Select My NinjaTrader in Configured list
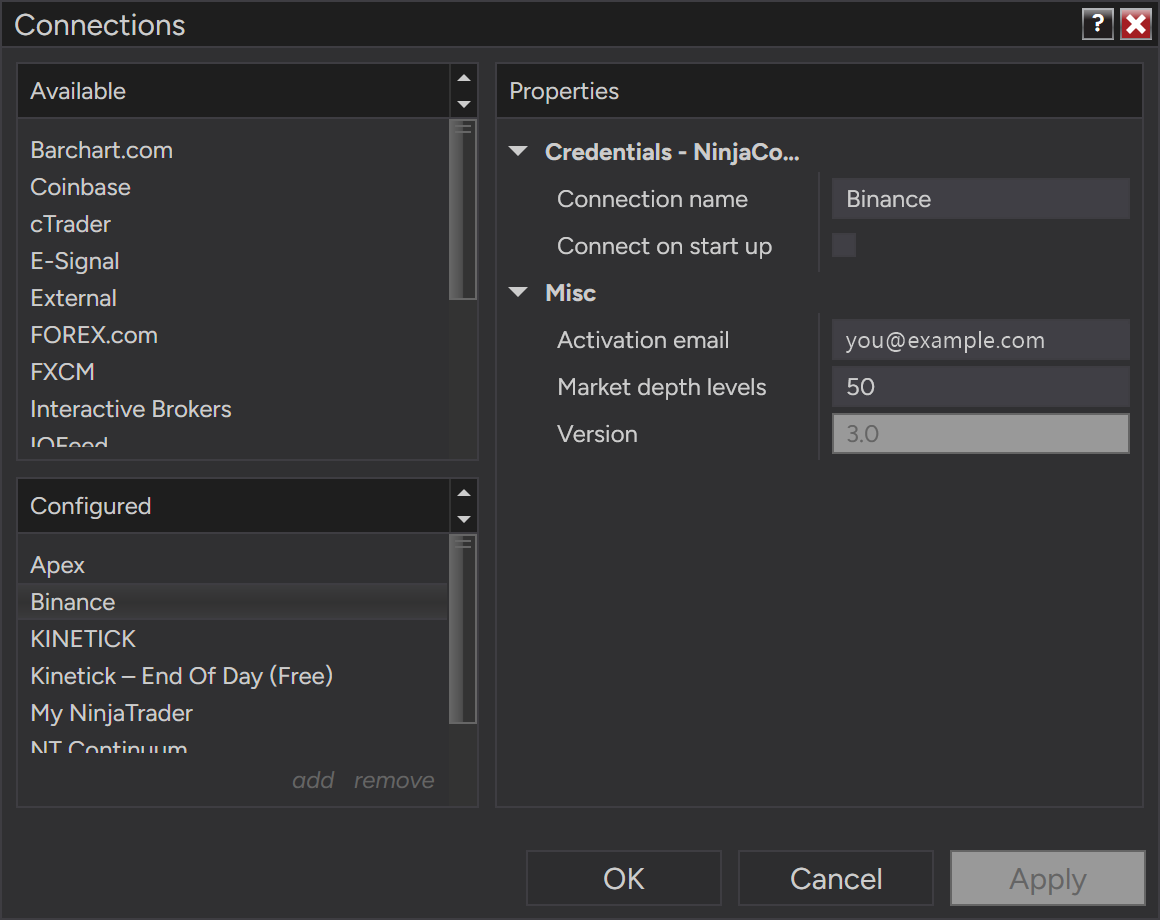The width and height of the screenshot is (1160, 920). (233, 713)
